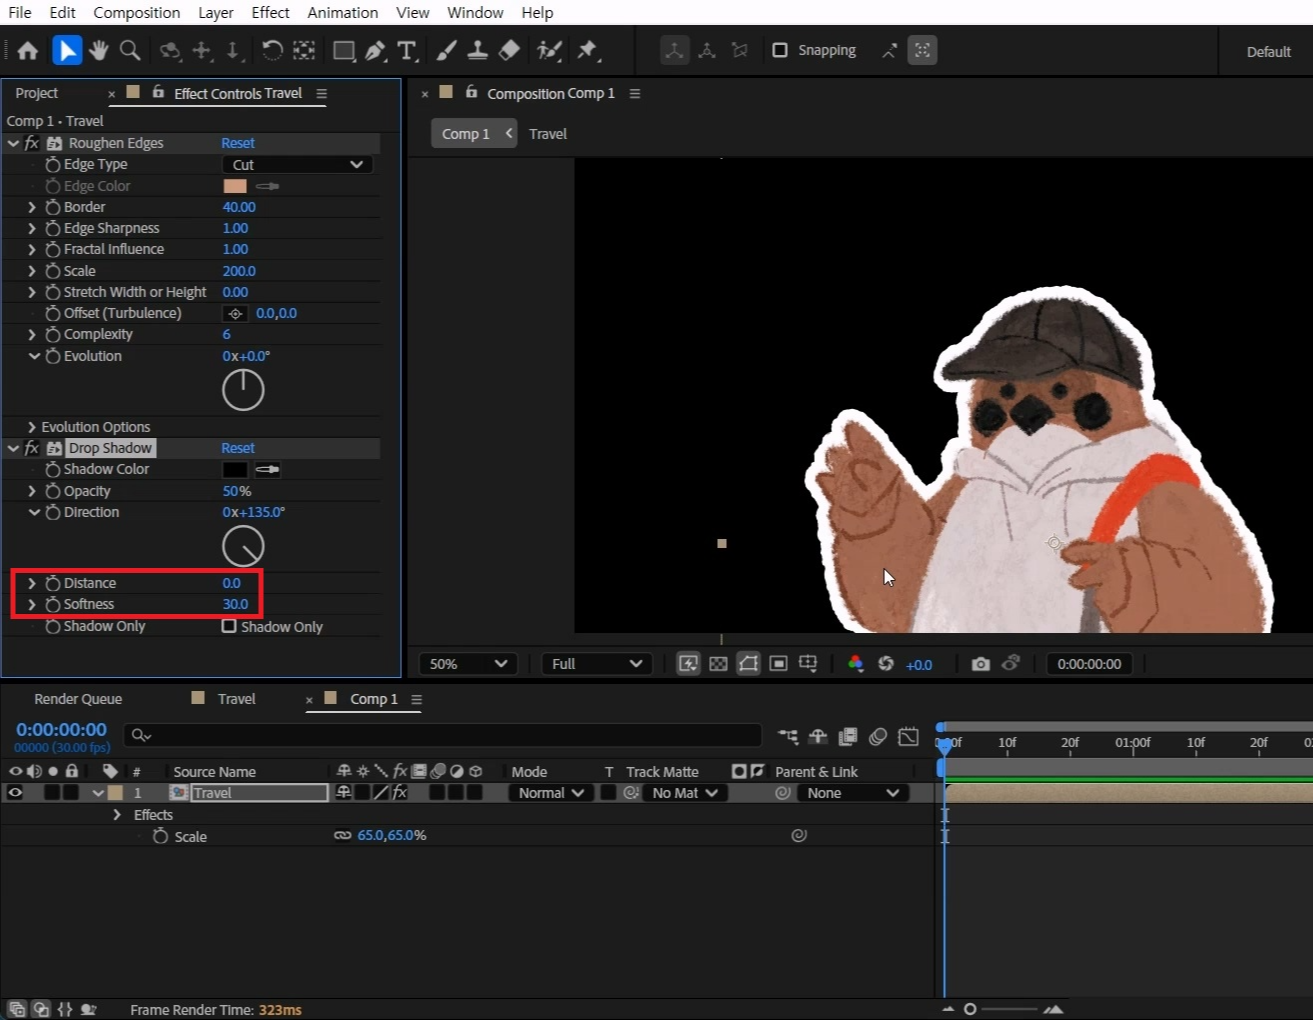1313x1020 pixels.
Task: Enable the Shadow Only checkbox
Action: (229, 626)
